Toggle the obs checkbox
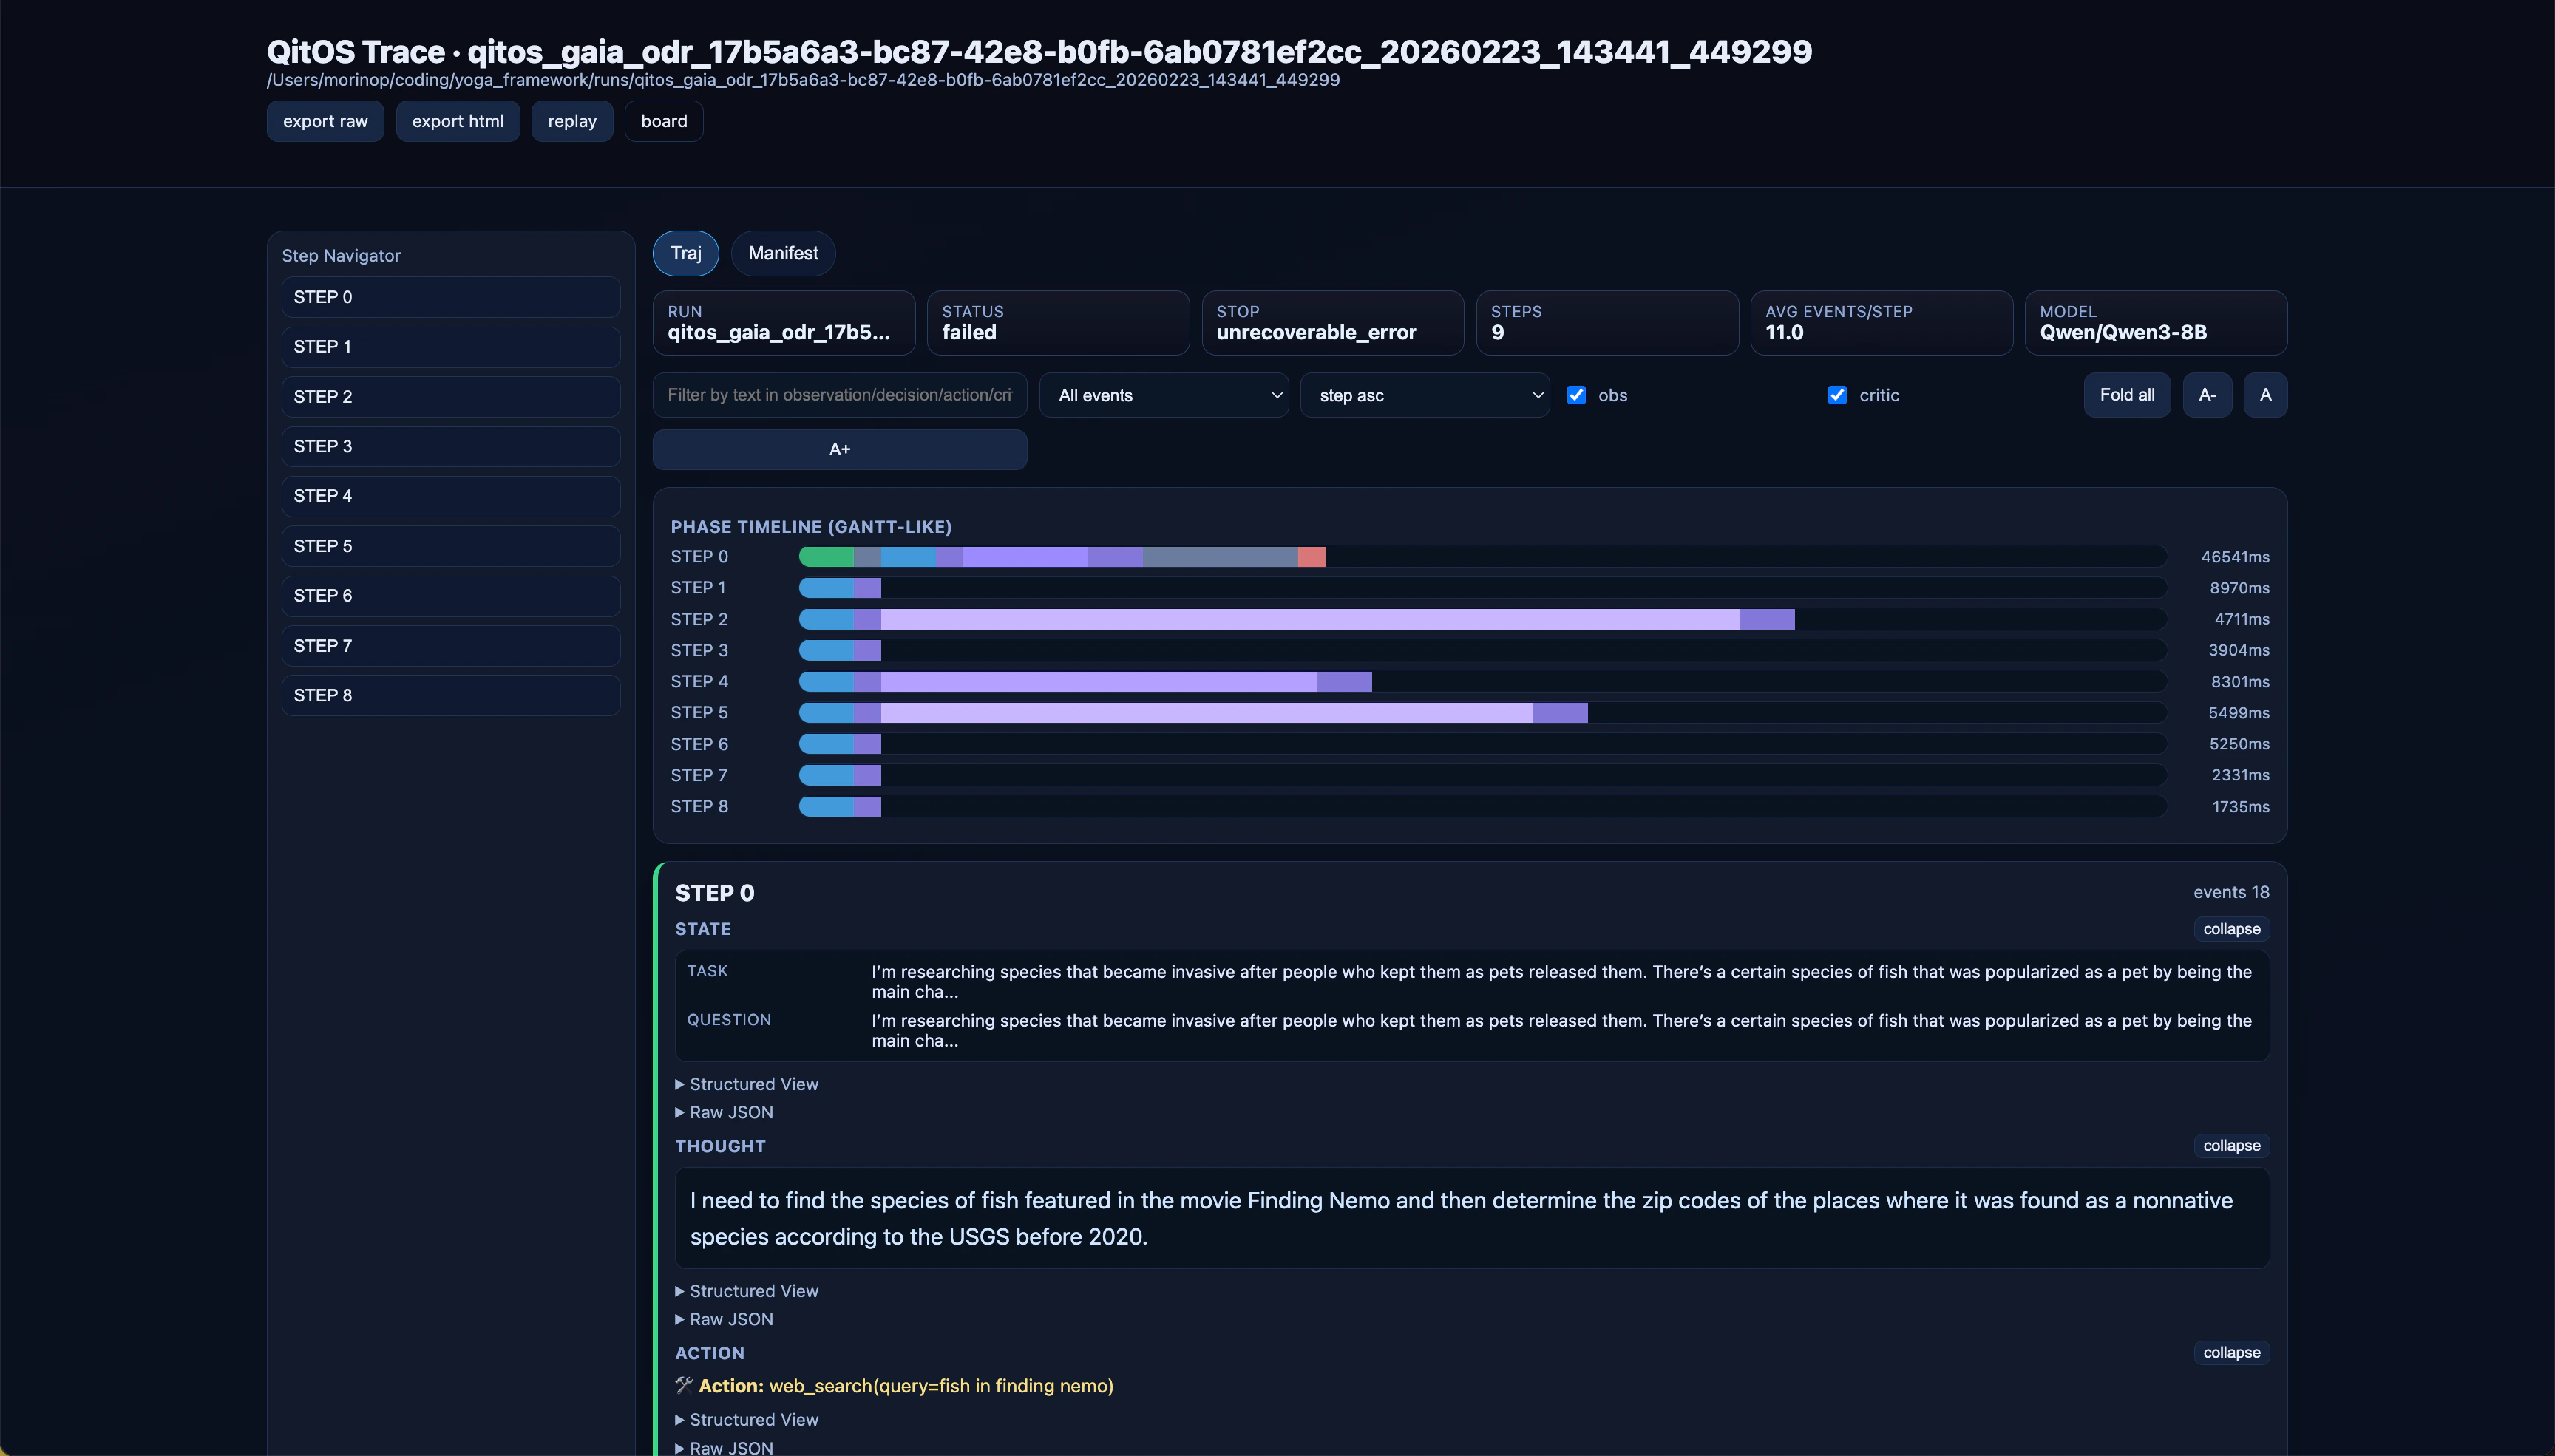Viewport: 2555px width, 1456px height. (x=1576, y=395)
